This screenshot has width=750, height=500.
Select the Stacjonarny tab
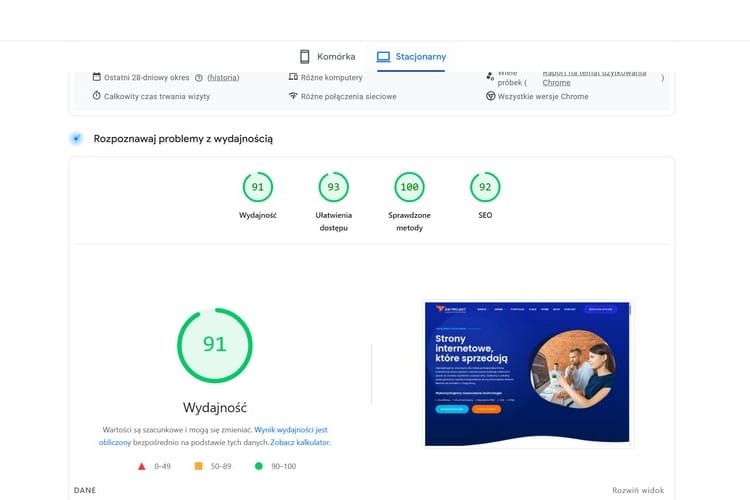(x=411, y=56)
